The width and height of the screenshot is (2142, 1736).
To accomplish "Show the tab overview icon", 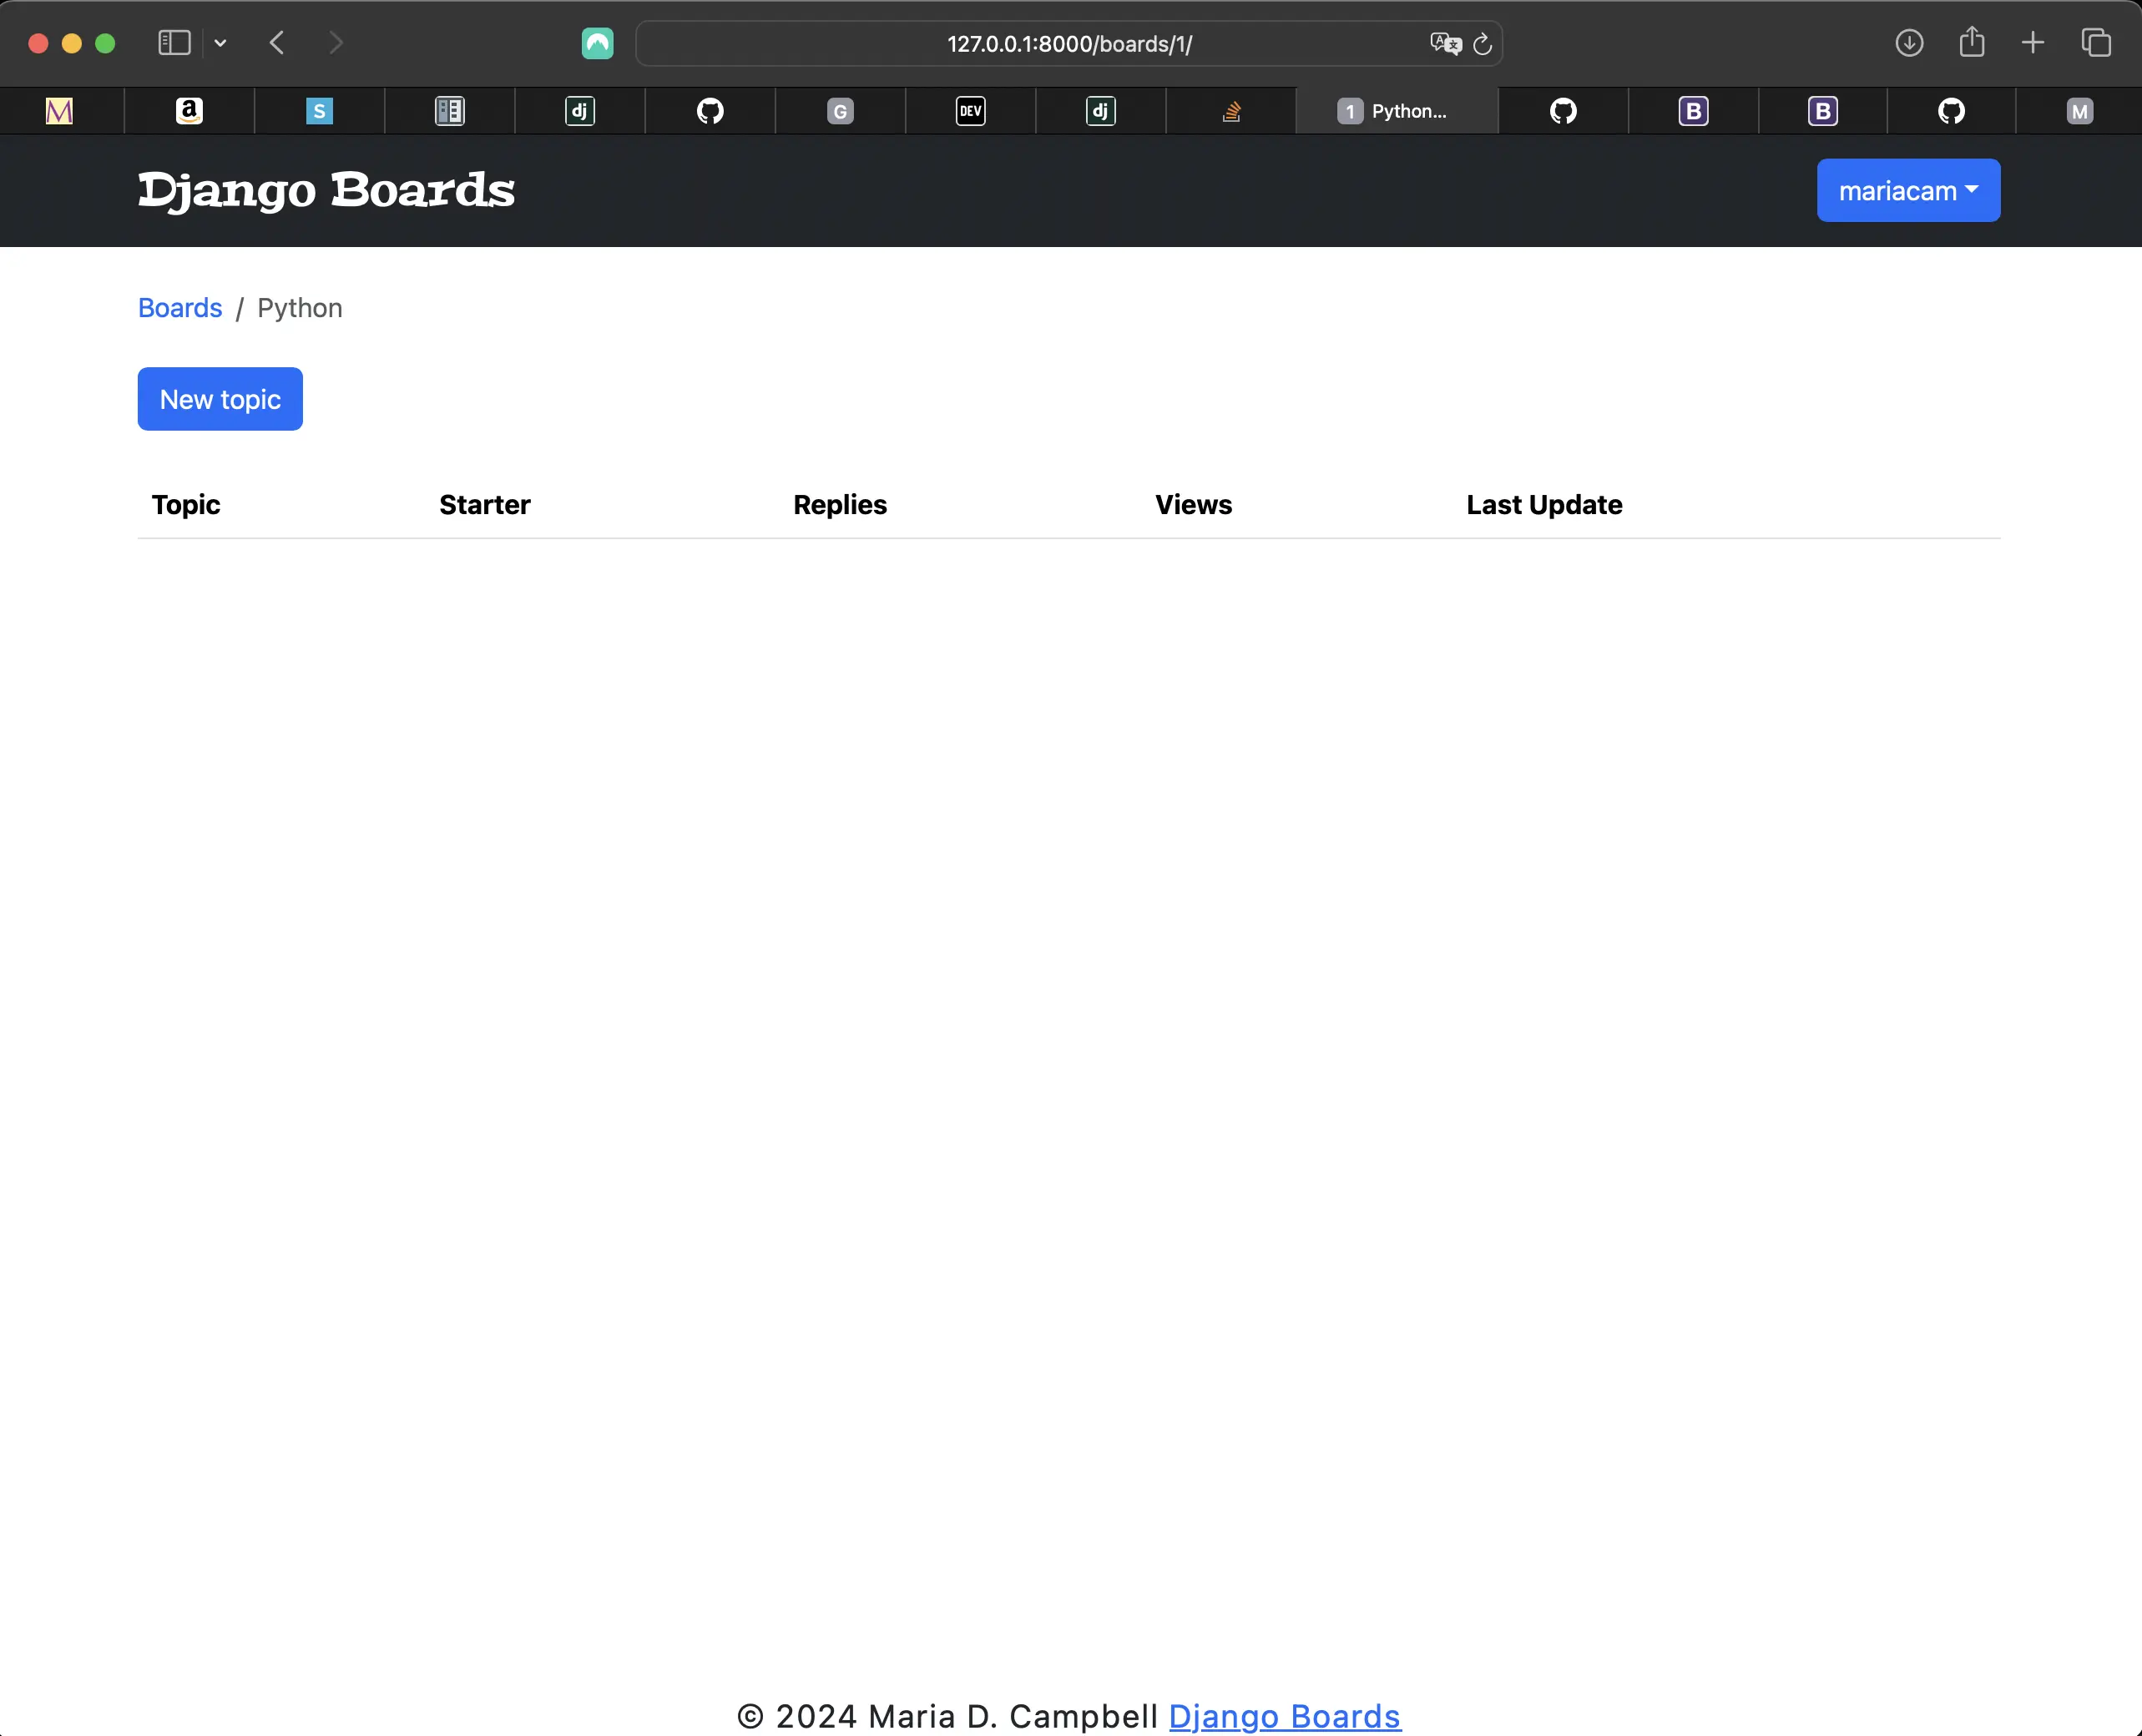I will click(x=2096, y=43).
